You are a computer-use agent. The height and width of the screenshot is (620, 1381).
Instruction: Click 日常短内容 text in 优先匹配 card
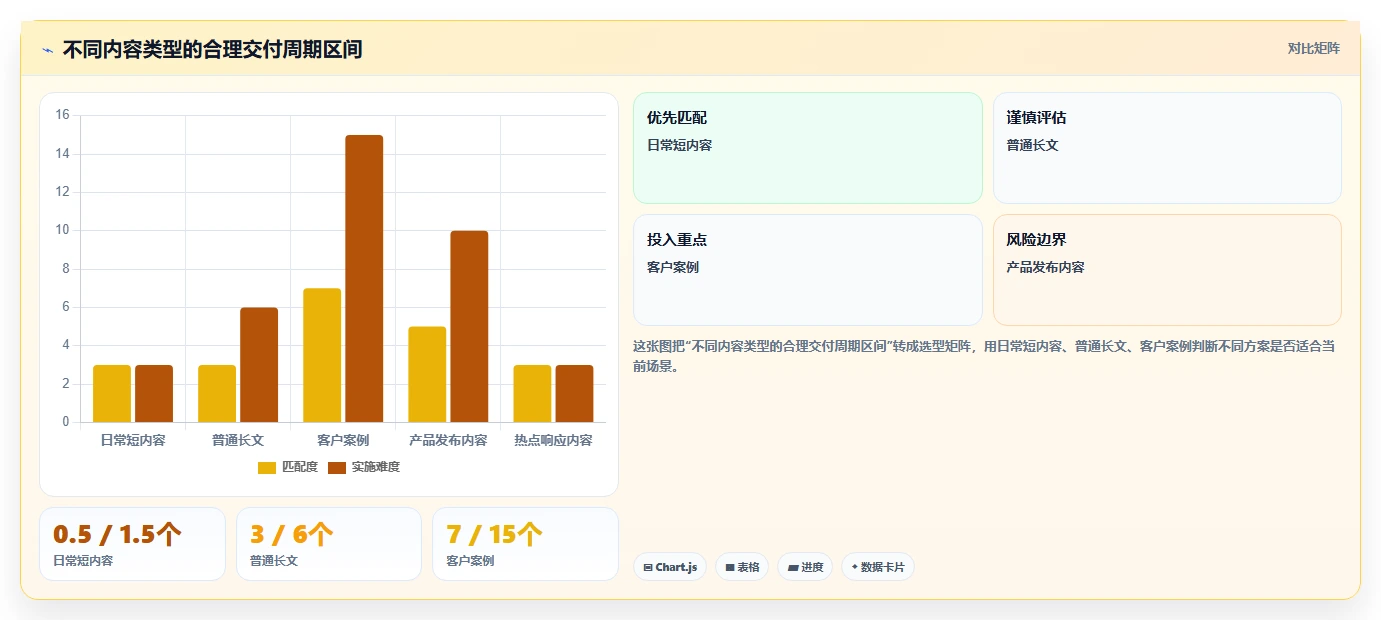click(679, 145)
